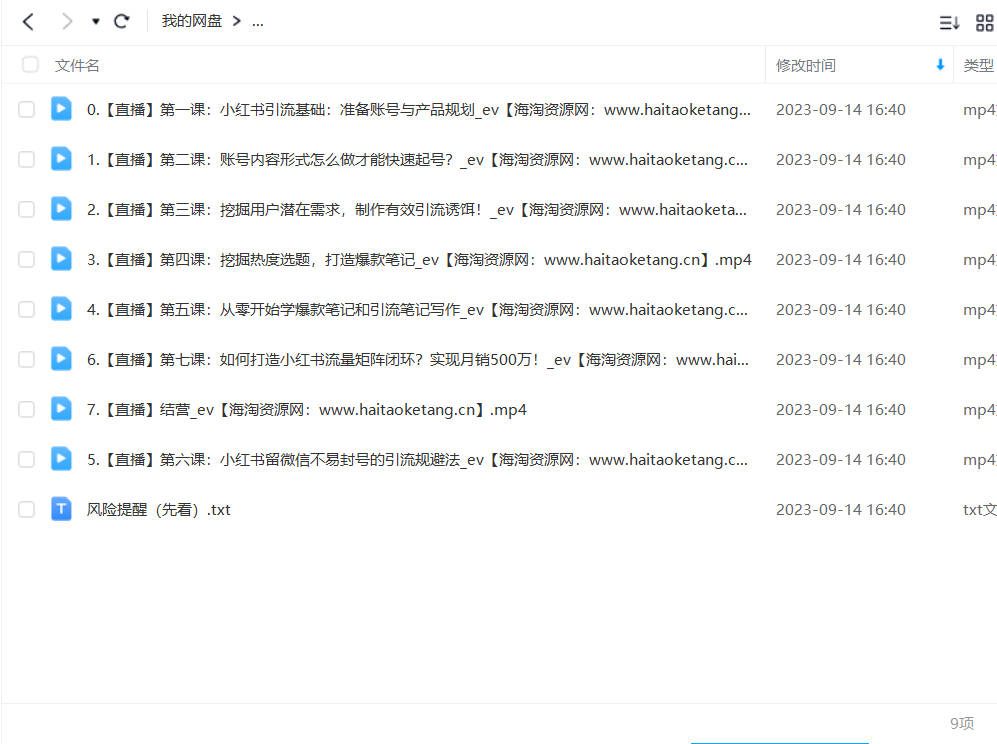Image resolution: width=997 pixels, height=744 pixels.
Task: Select file 7.【直播】结营_ev
Action: click(x=306, y=410)
